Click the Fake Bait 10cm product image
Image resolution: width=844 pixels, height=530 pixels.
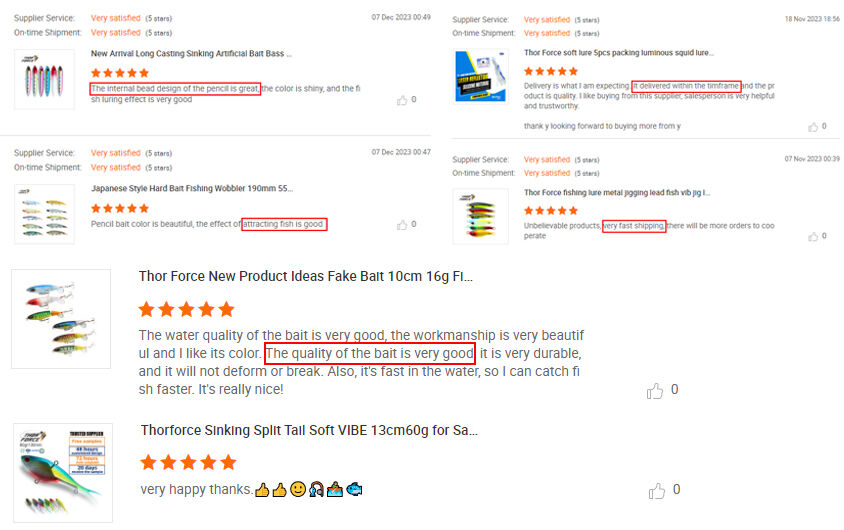coord(61,319)
